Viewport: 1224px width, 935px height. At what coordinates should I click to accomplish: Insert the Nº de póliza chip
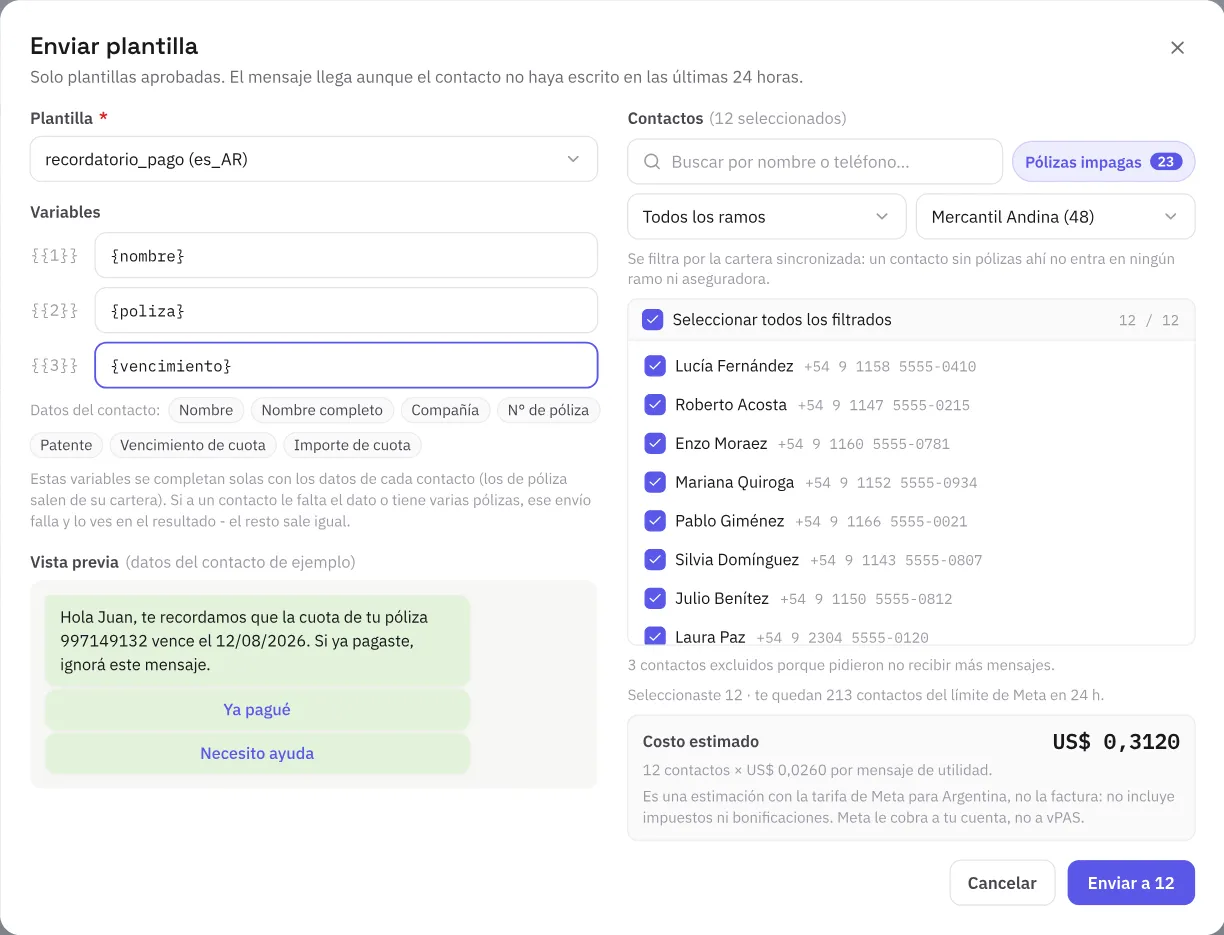[x=548, y=410]
